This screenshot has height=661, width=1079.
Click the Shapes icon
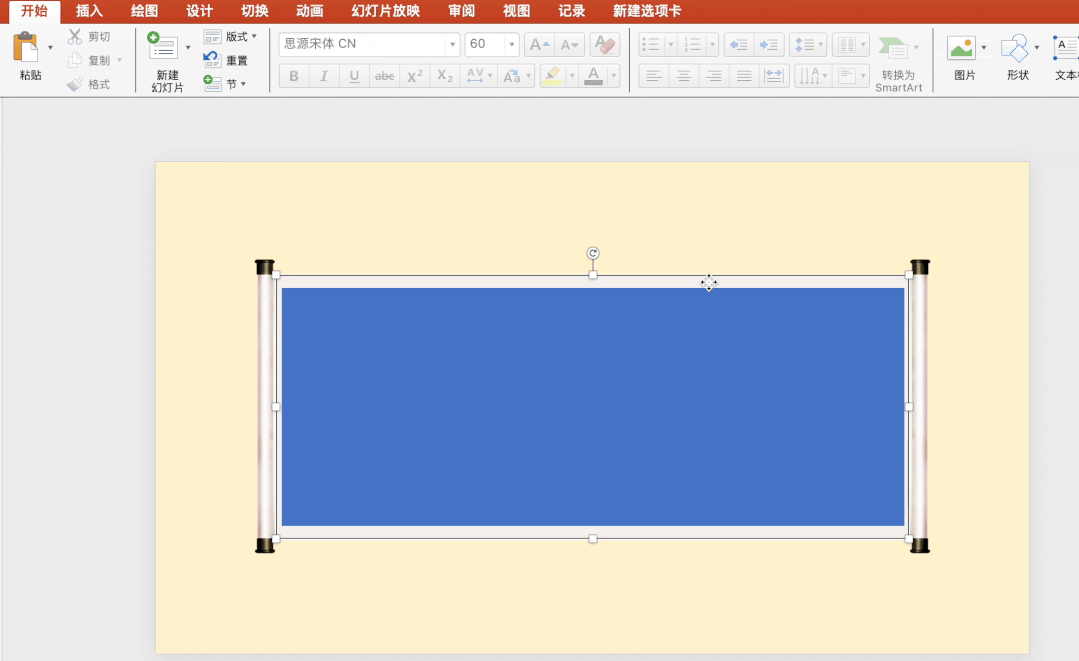click(x=1015, y=48)
